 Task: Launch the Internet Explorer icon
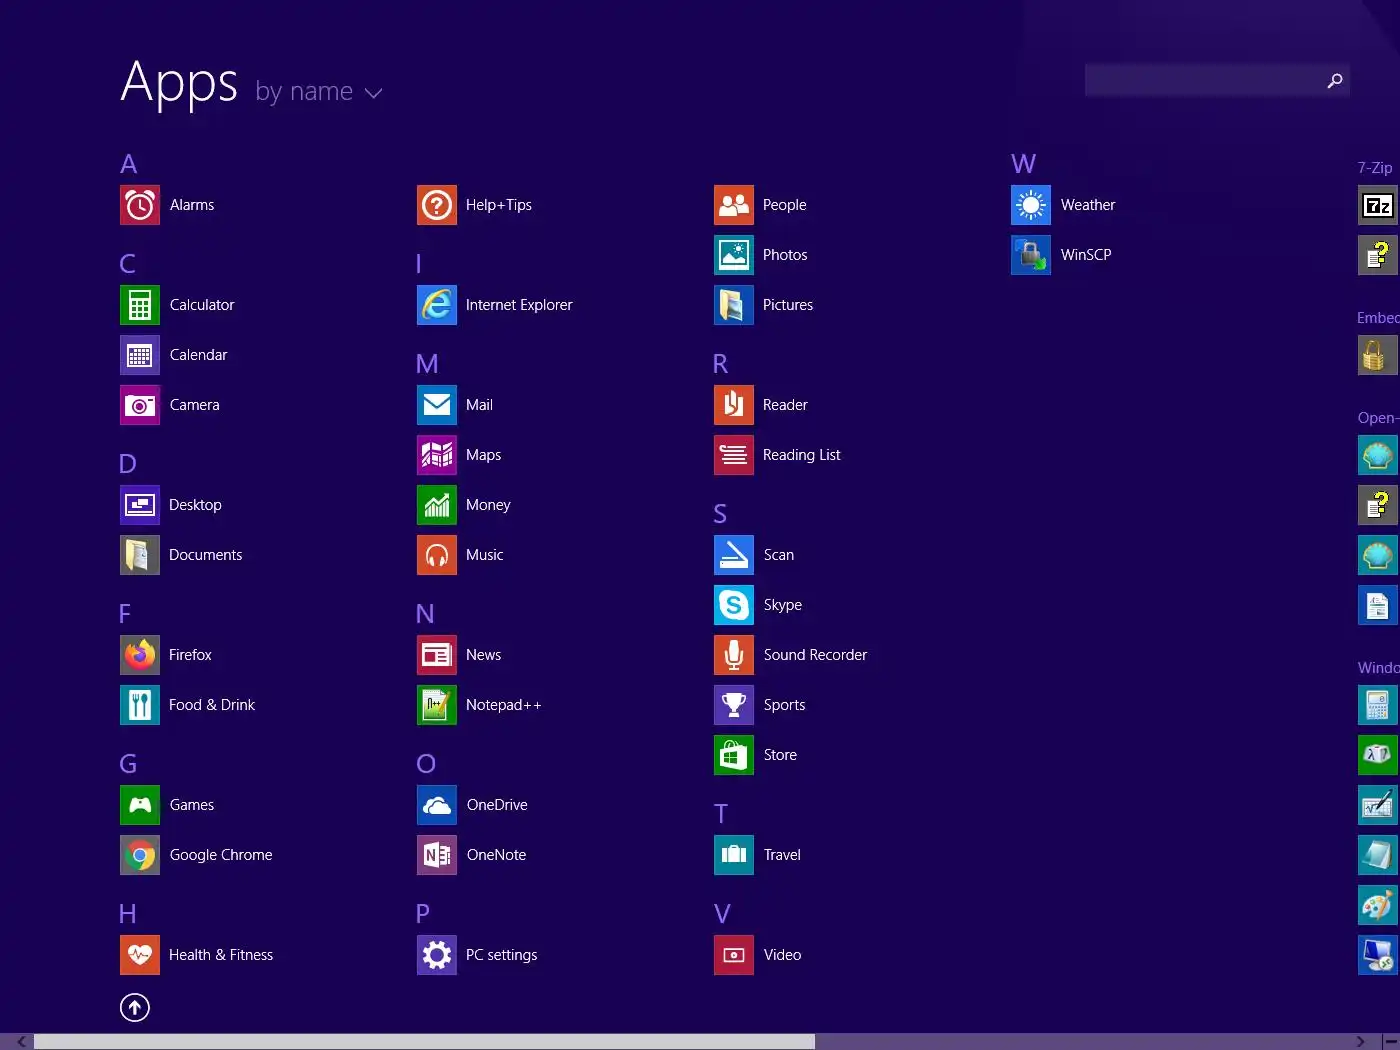pos(437,305)
